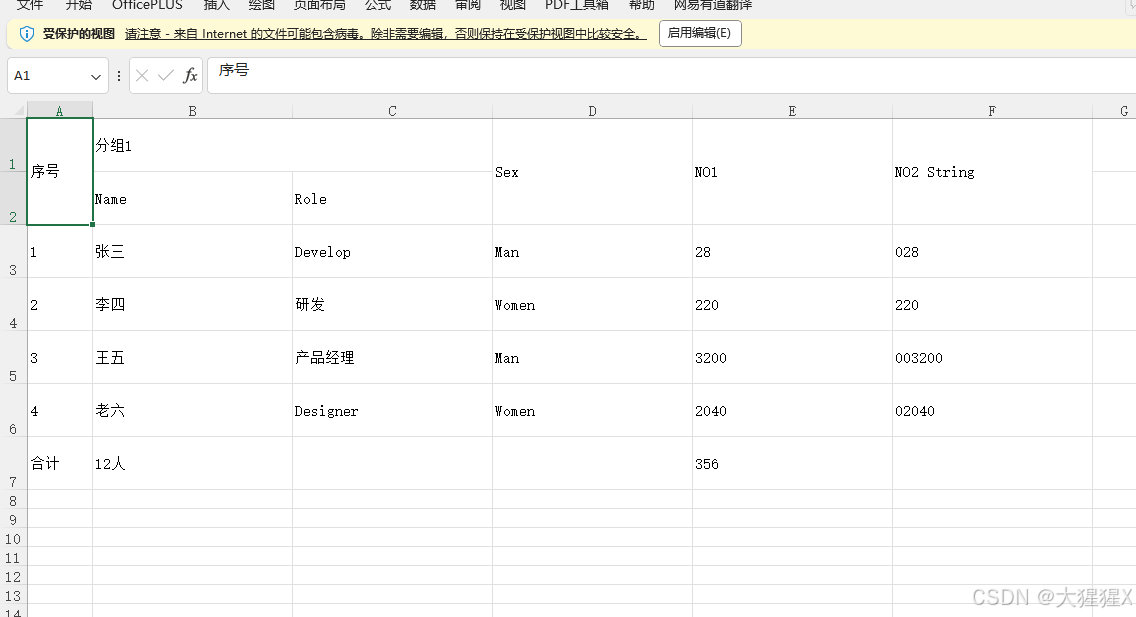Open the 页面布局 (Page Layout) tab

coord(320,5)
